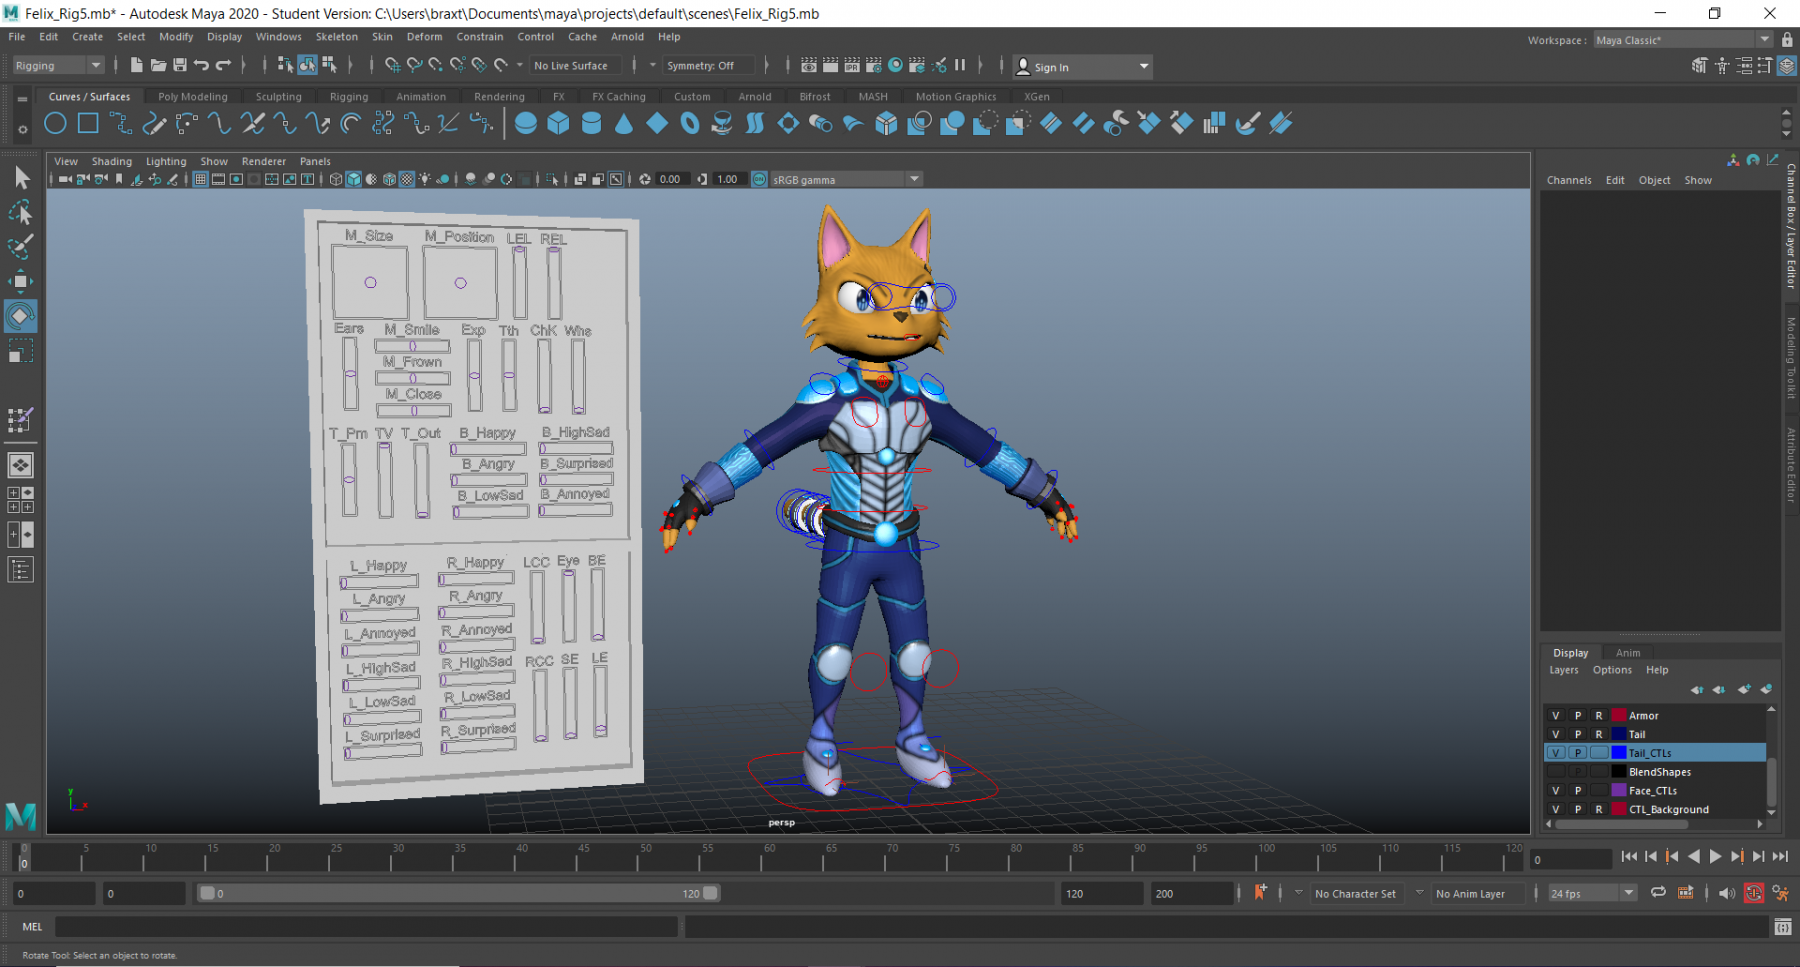Open the Sign In dropdown
Screen dimensions: 1800x967
[x=1083, y=66]
